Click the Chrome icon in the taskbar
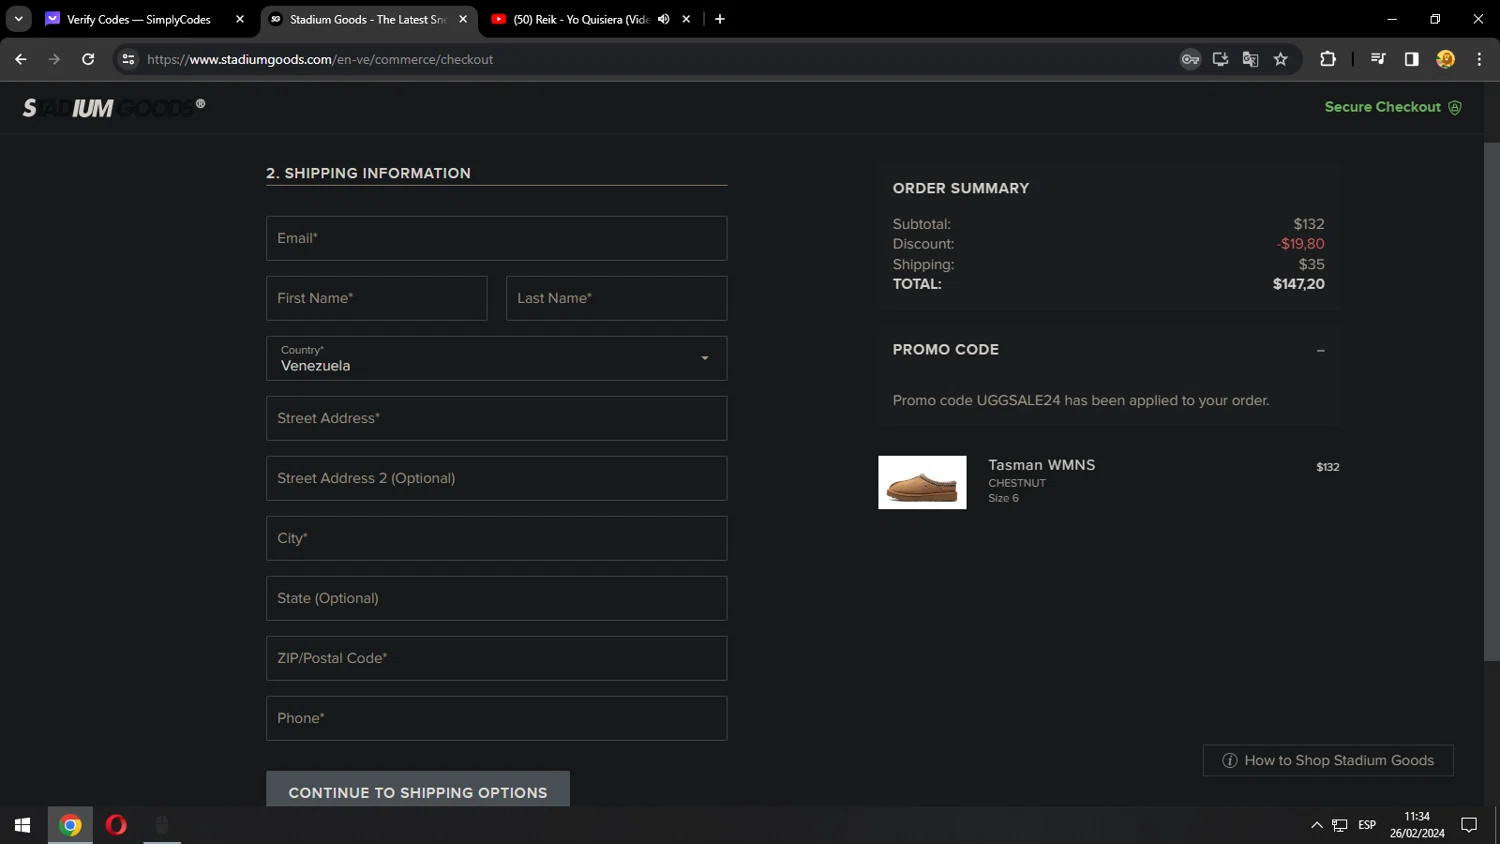This screenshot has width=1500, height=844. tap(70, 825)
